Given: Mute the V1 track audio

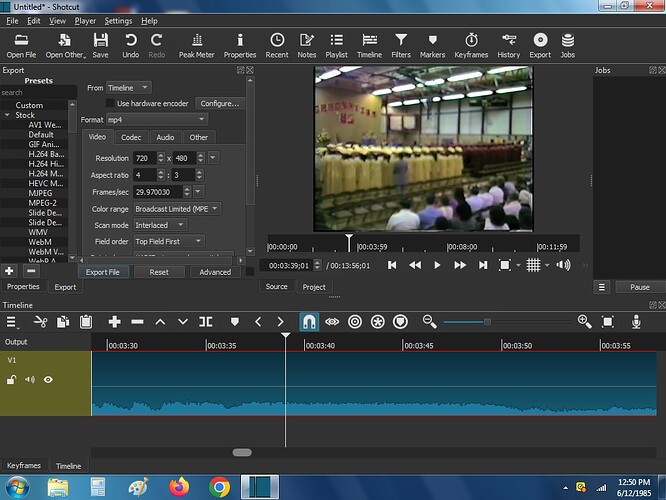Looking at the screenshot, I should (x=30, y=379).
